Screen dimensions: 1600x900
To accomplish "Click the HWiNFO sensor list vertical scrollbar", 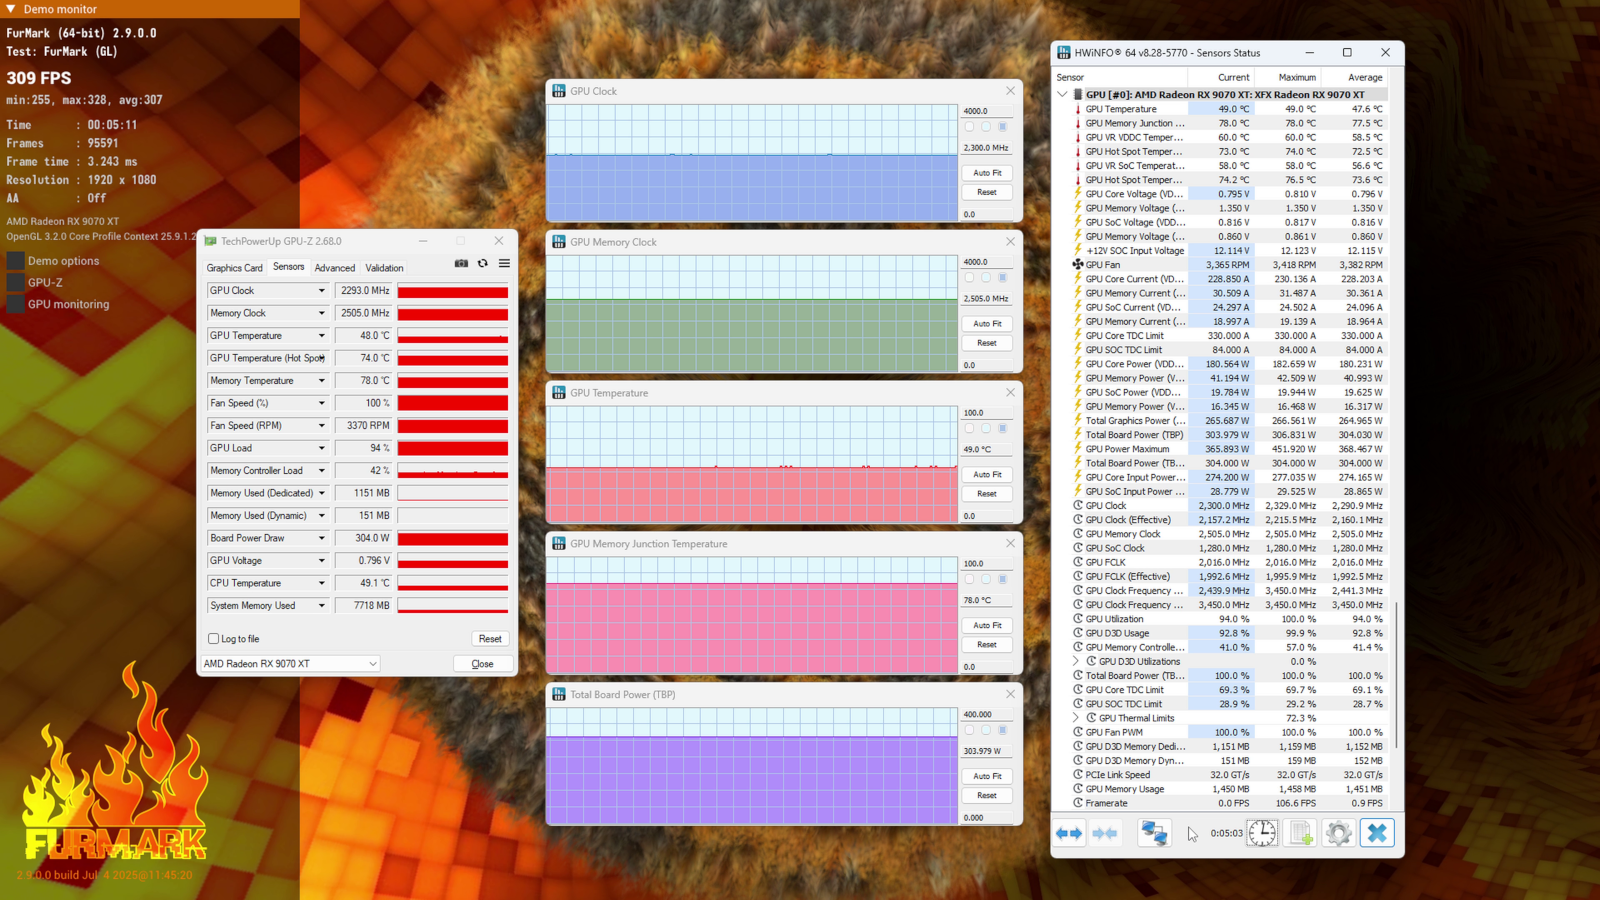I will click(x=1396, y=674).
